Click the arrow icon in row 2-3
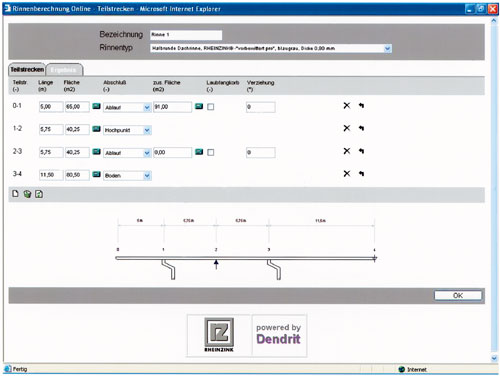The height and width of the screenshot is (376, 500). click(361, 151)
